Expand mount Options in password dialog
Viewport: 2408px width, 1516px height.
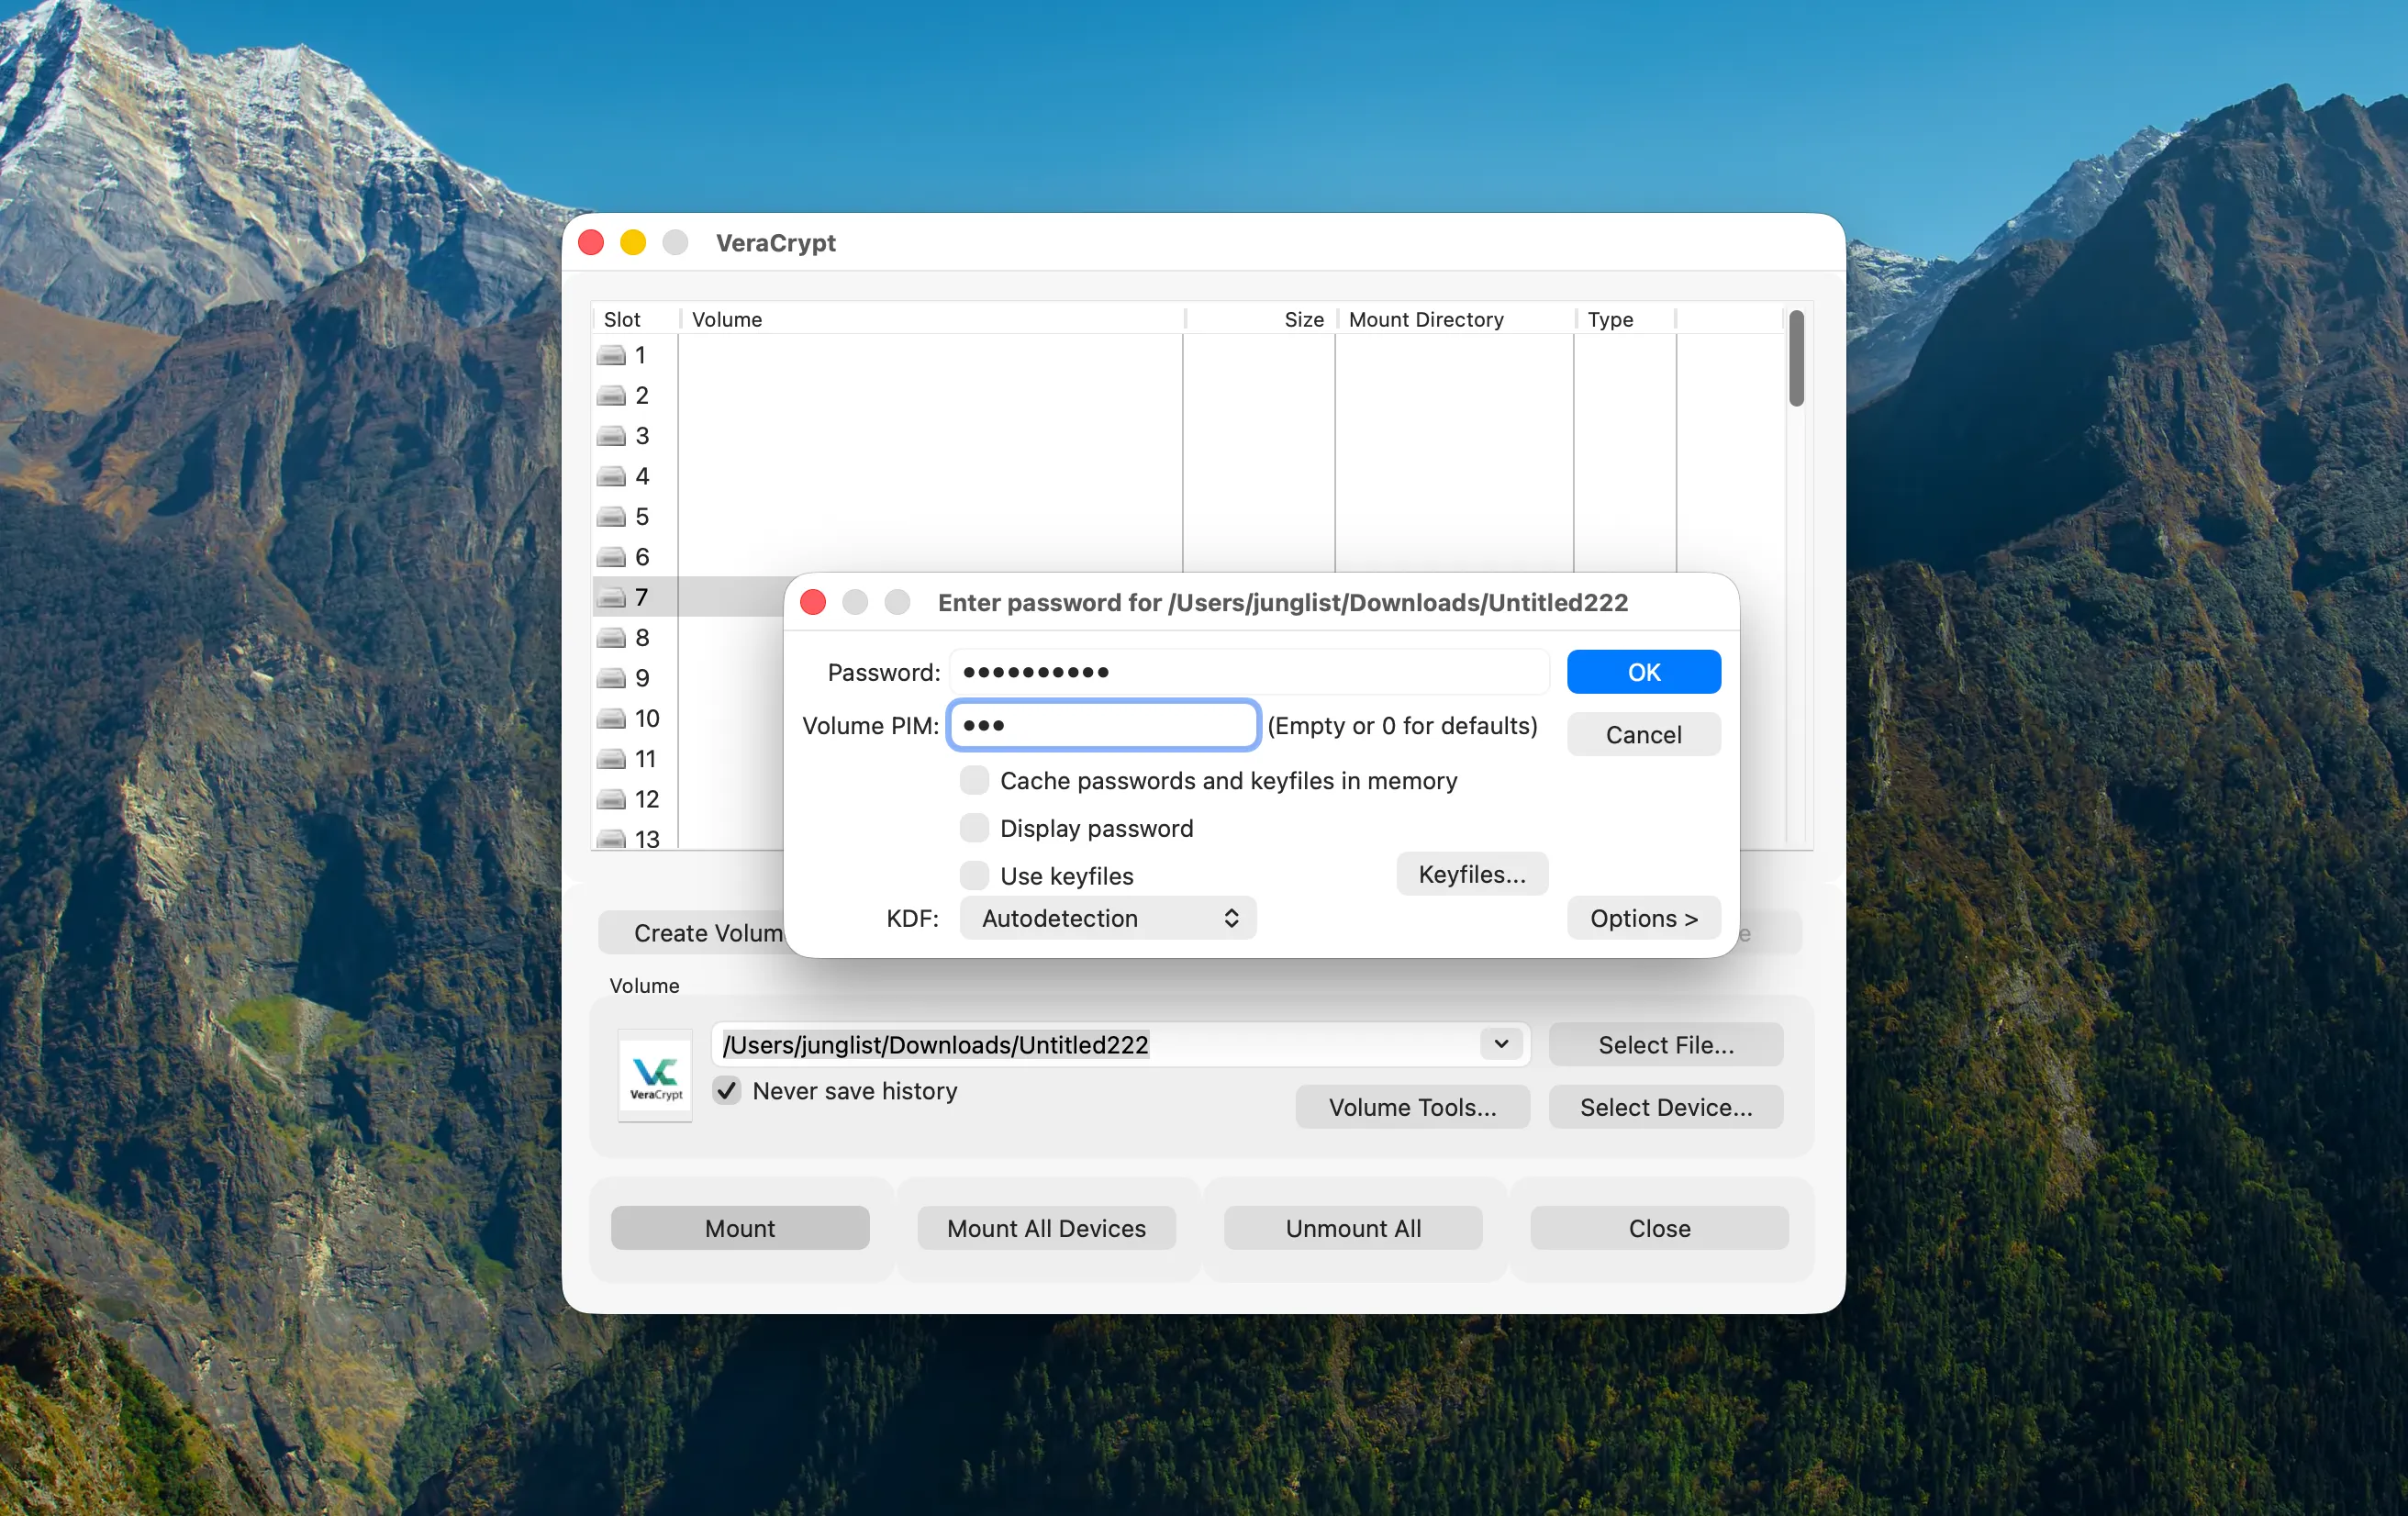1643,918
